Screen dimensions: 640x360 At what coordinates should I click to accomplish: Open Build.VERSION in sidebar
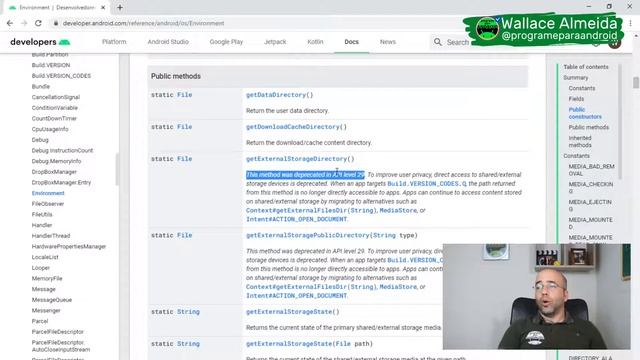click(x=51, y=65)
